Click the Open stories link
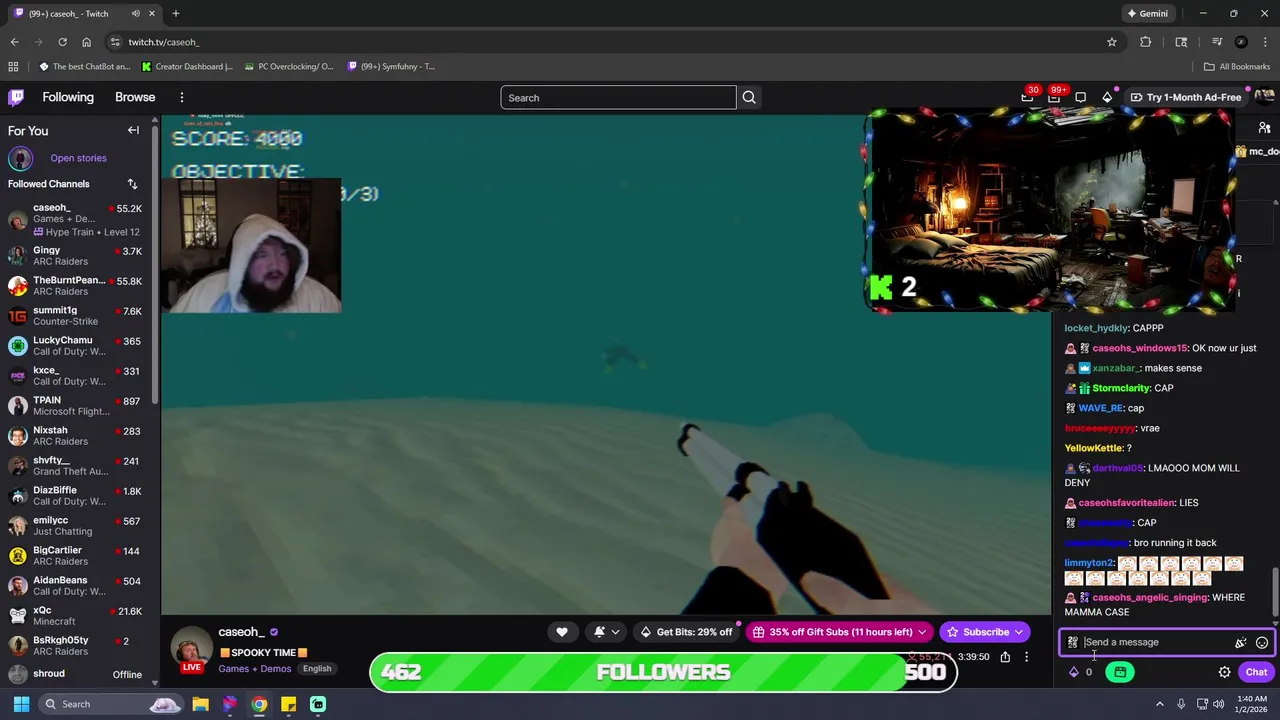Viewport: 1280px width, 720px height. pos(78,158)
